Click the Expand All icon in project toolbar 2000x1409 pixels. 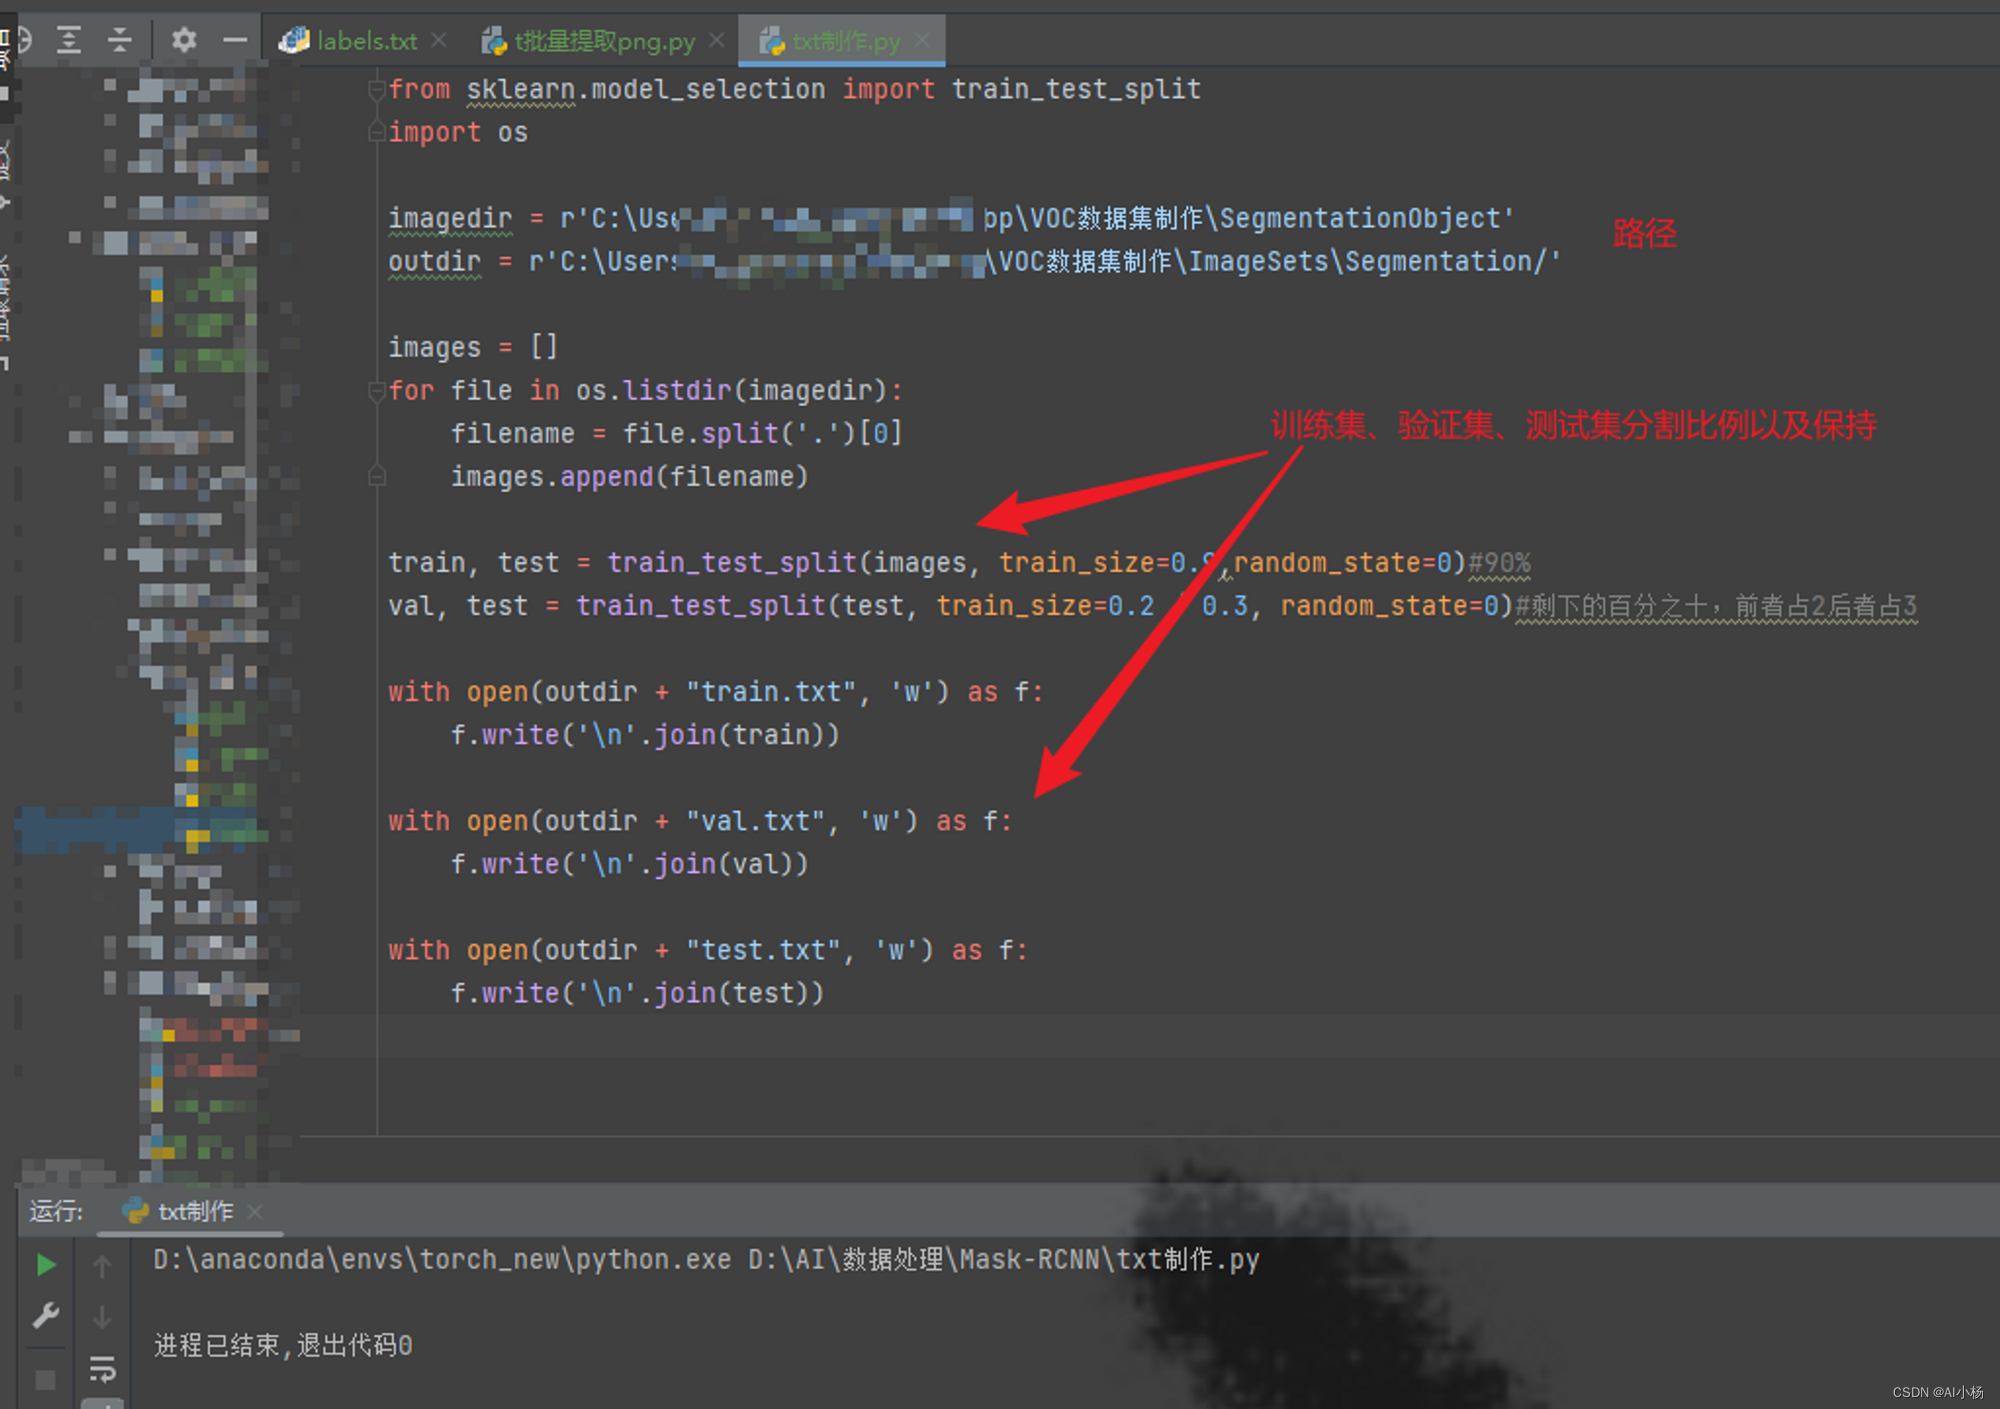(x=69, y=40)
